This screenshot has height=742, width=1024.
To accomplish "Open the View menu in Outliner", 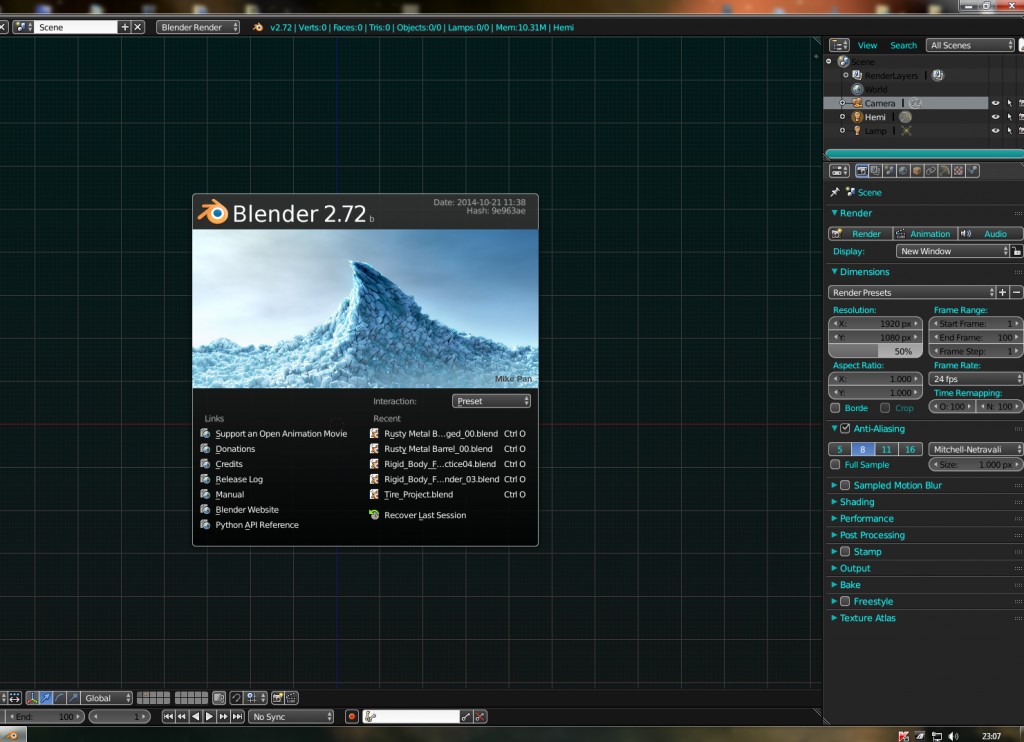I will pyautogui.click(x=867, y=45).
